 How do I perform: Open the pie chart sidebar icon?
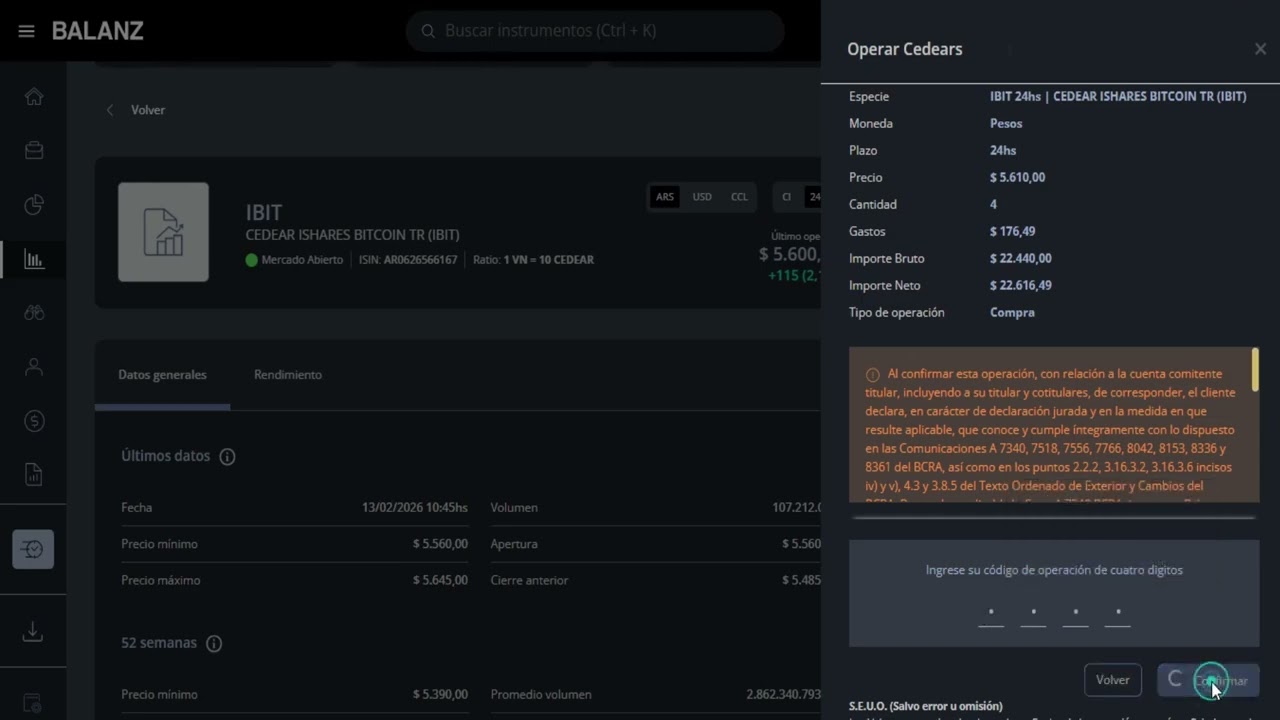(x=34, y=205)
